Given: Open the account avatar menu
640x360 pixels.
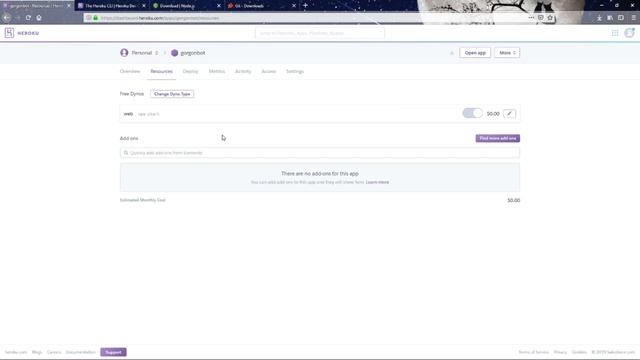Looking at the screenshot, I should click(629, 33).
